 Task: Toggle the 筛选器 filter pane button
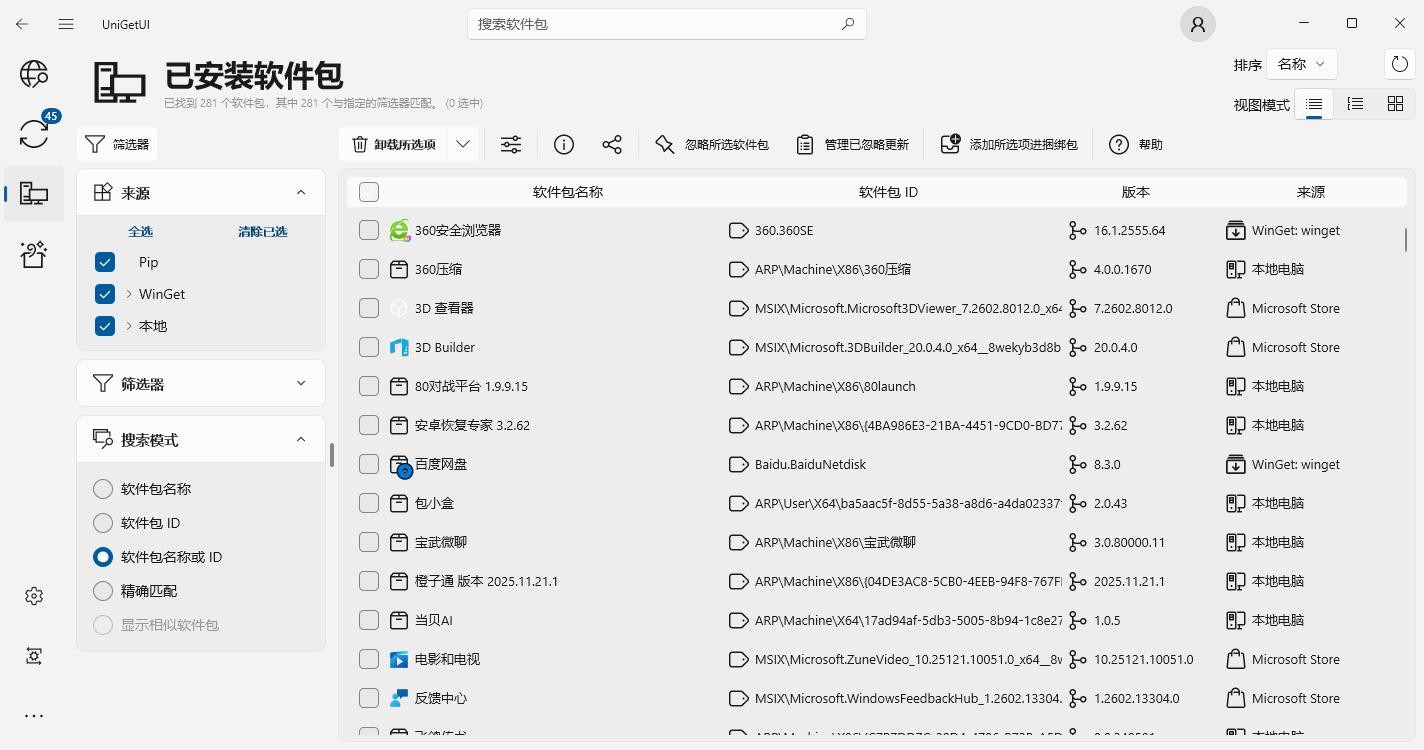[x=117, y=145]
